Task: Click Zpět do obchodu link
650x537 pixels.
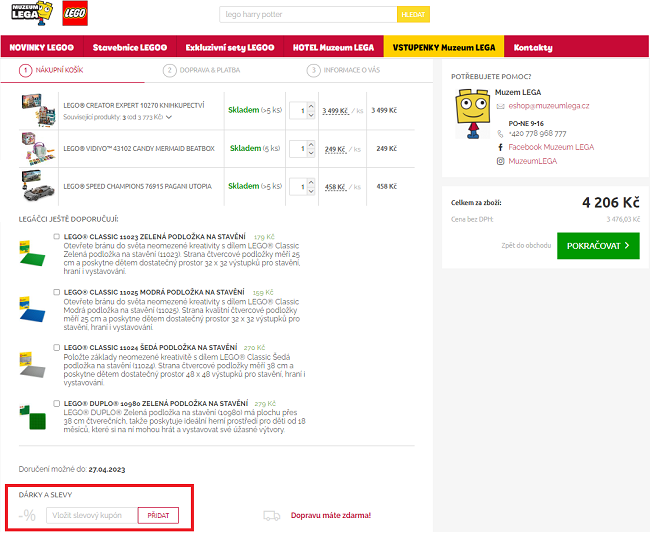Action: 526,245
